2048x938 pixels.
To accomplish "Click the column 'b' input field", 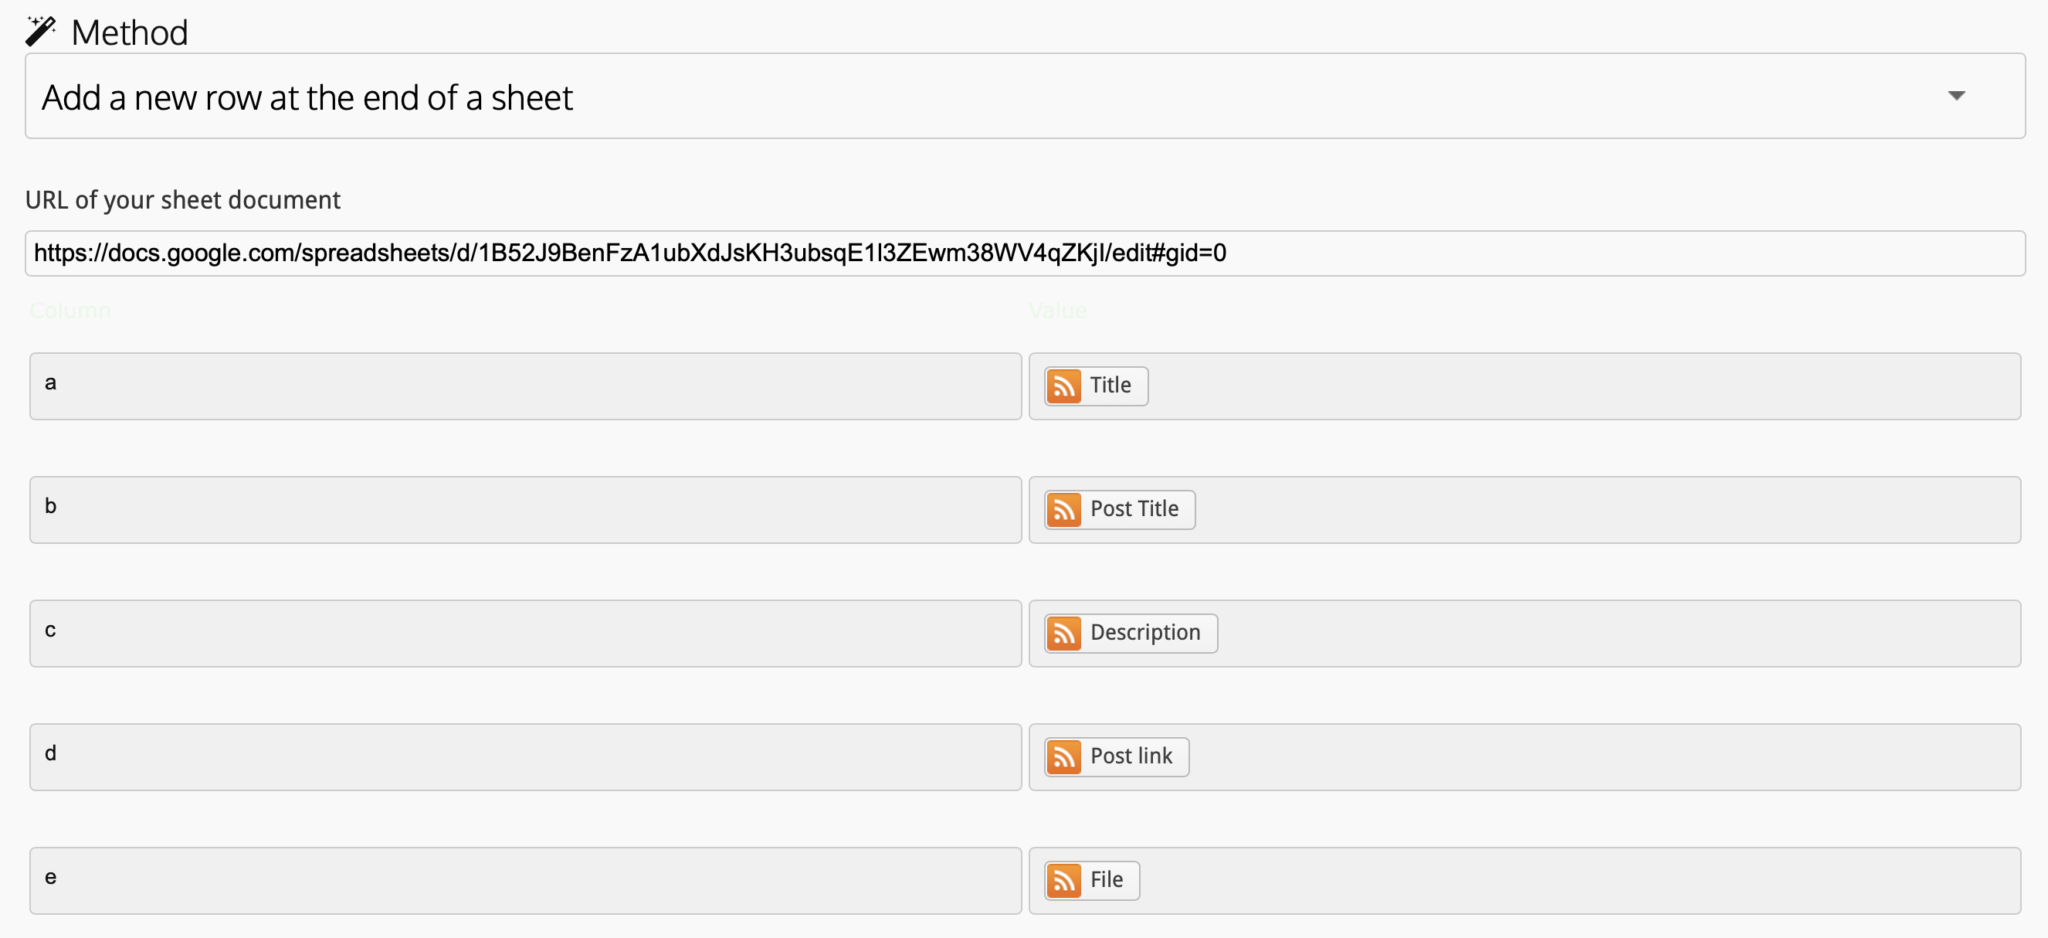I will (x=525, y=510).
